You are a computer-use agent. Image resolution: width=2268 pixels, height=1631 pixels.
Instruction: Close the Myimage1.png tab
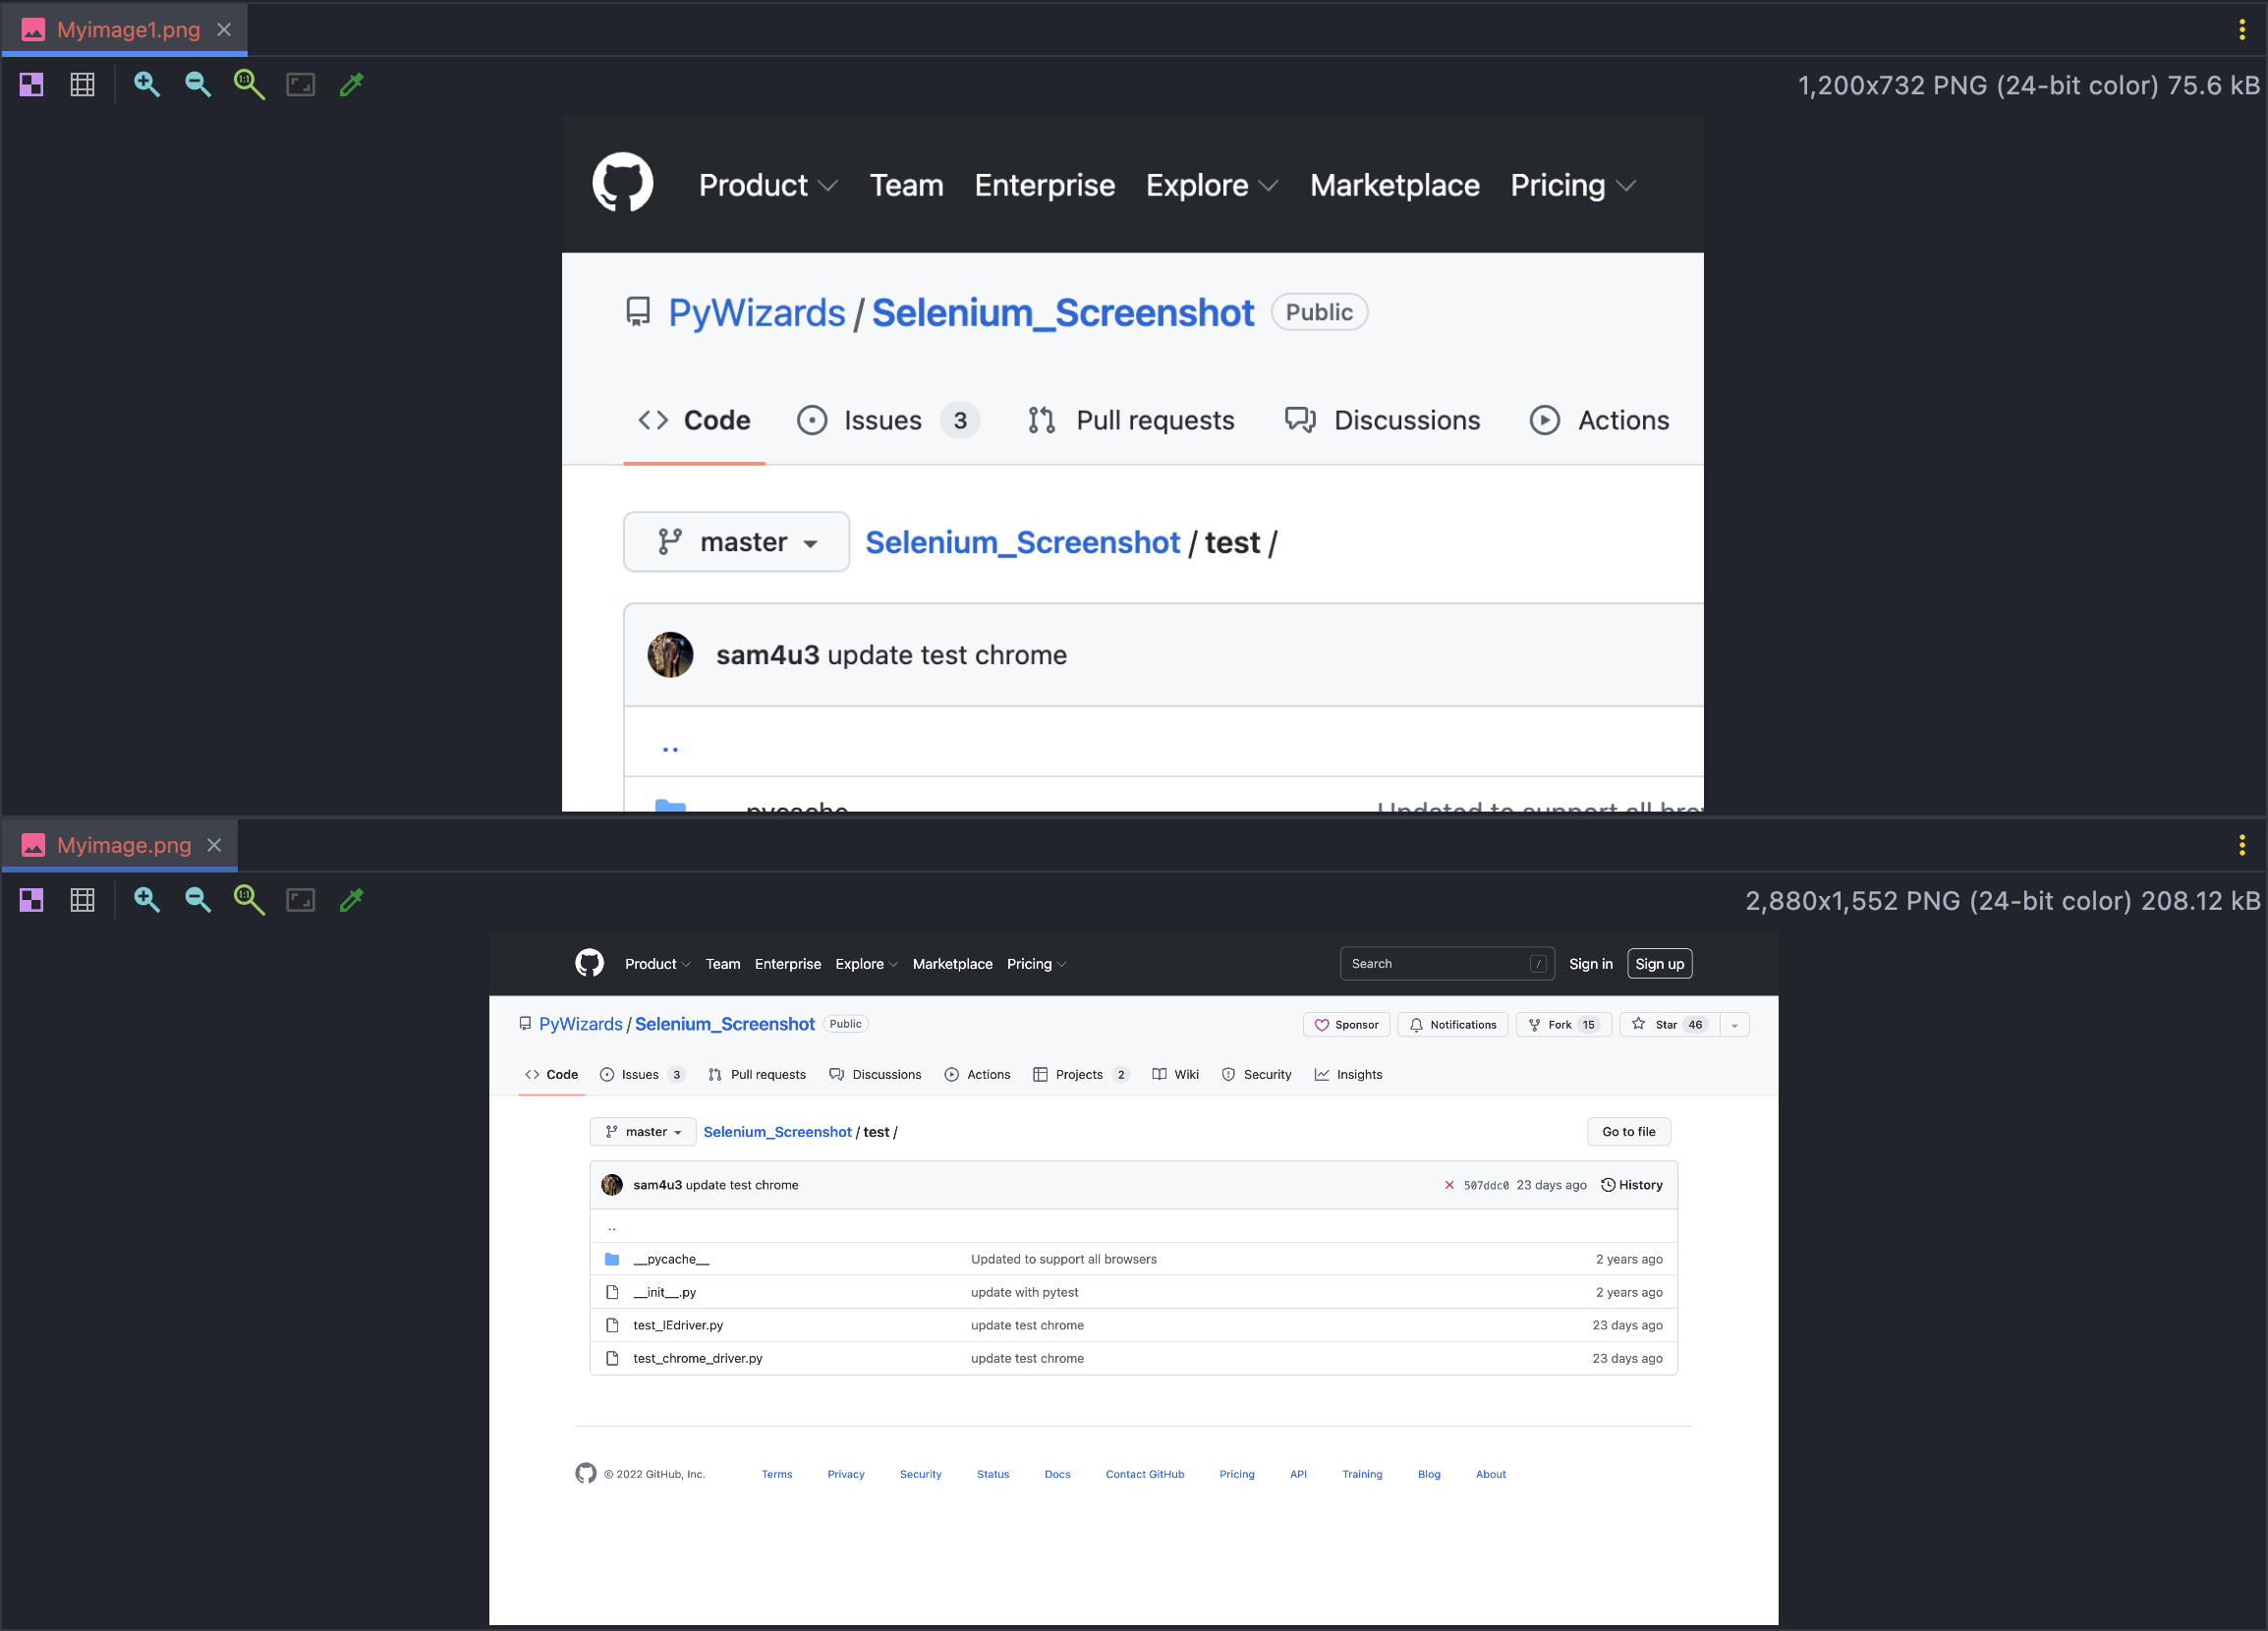(224, 30)
